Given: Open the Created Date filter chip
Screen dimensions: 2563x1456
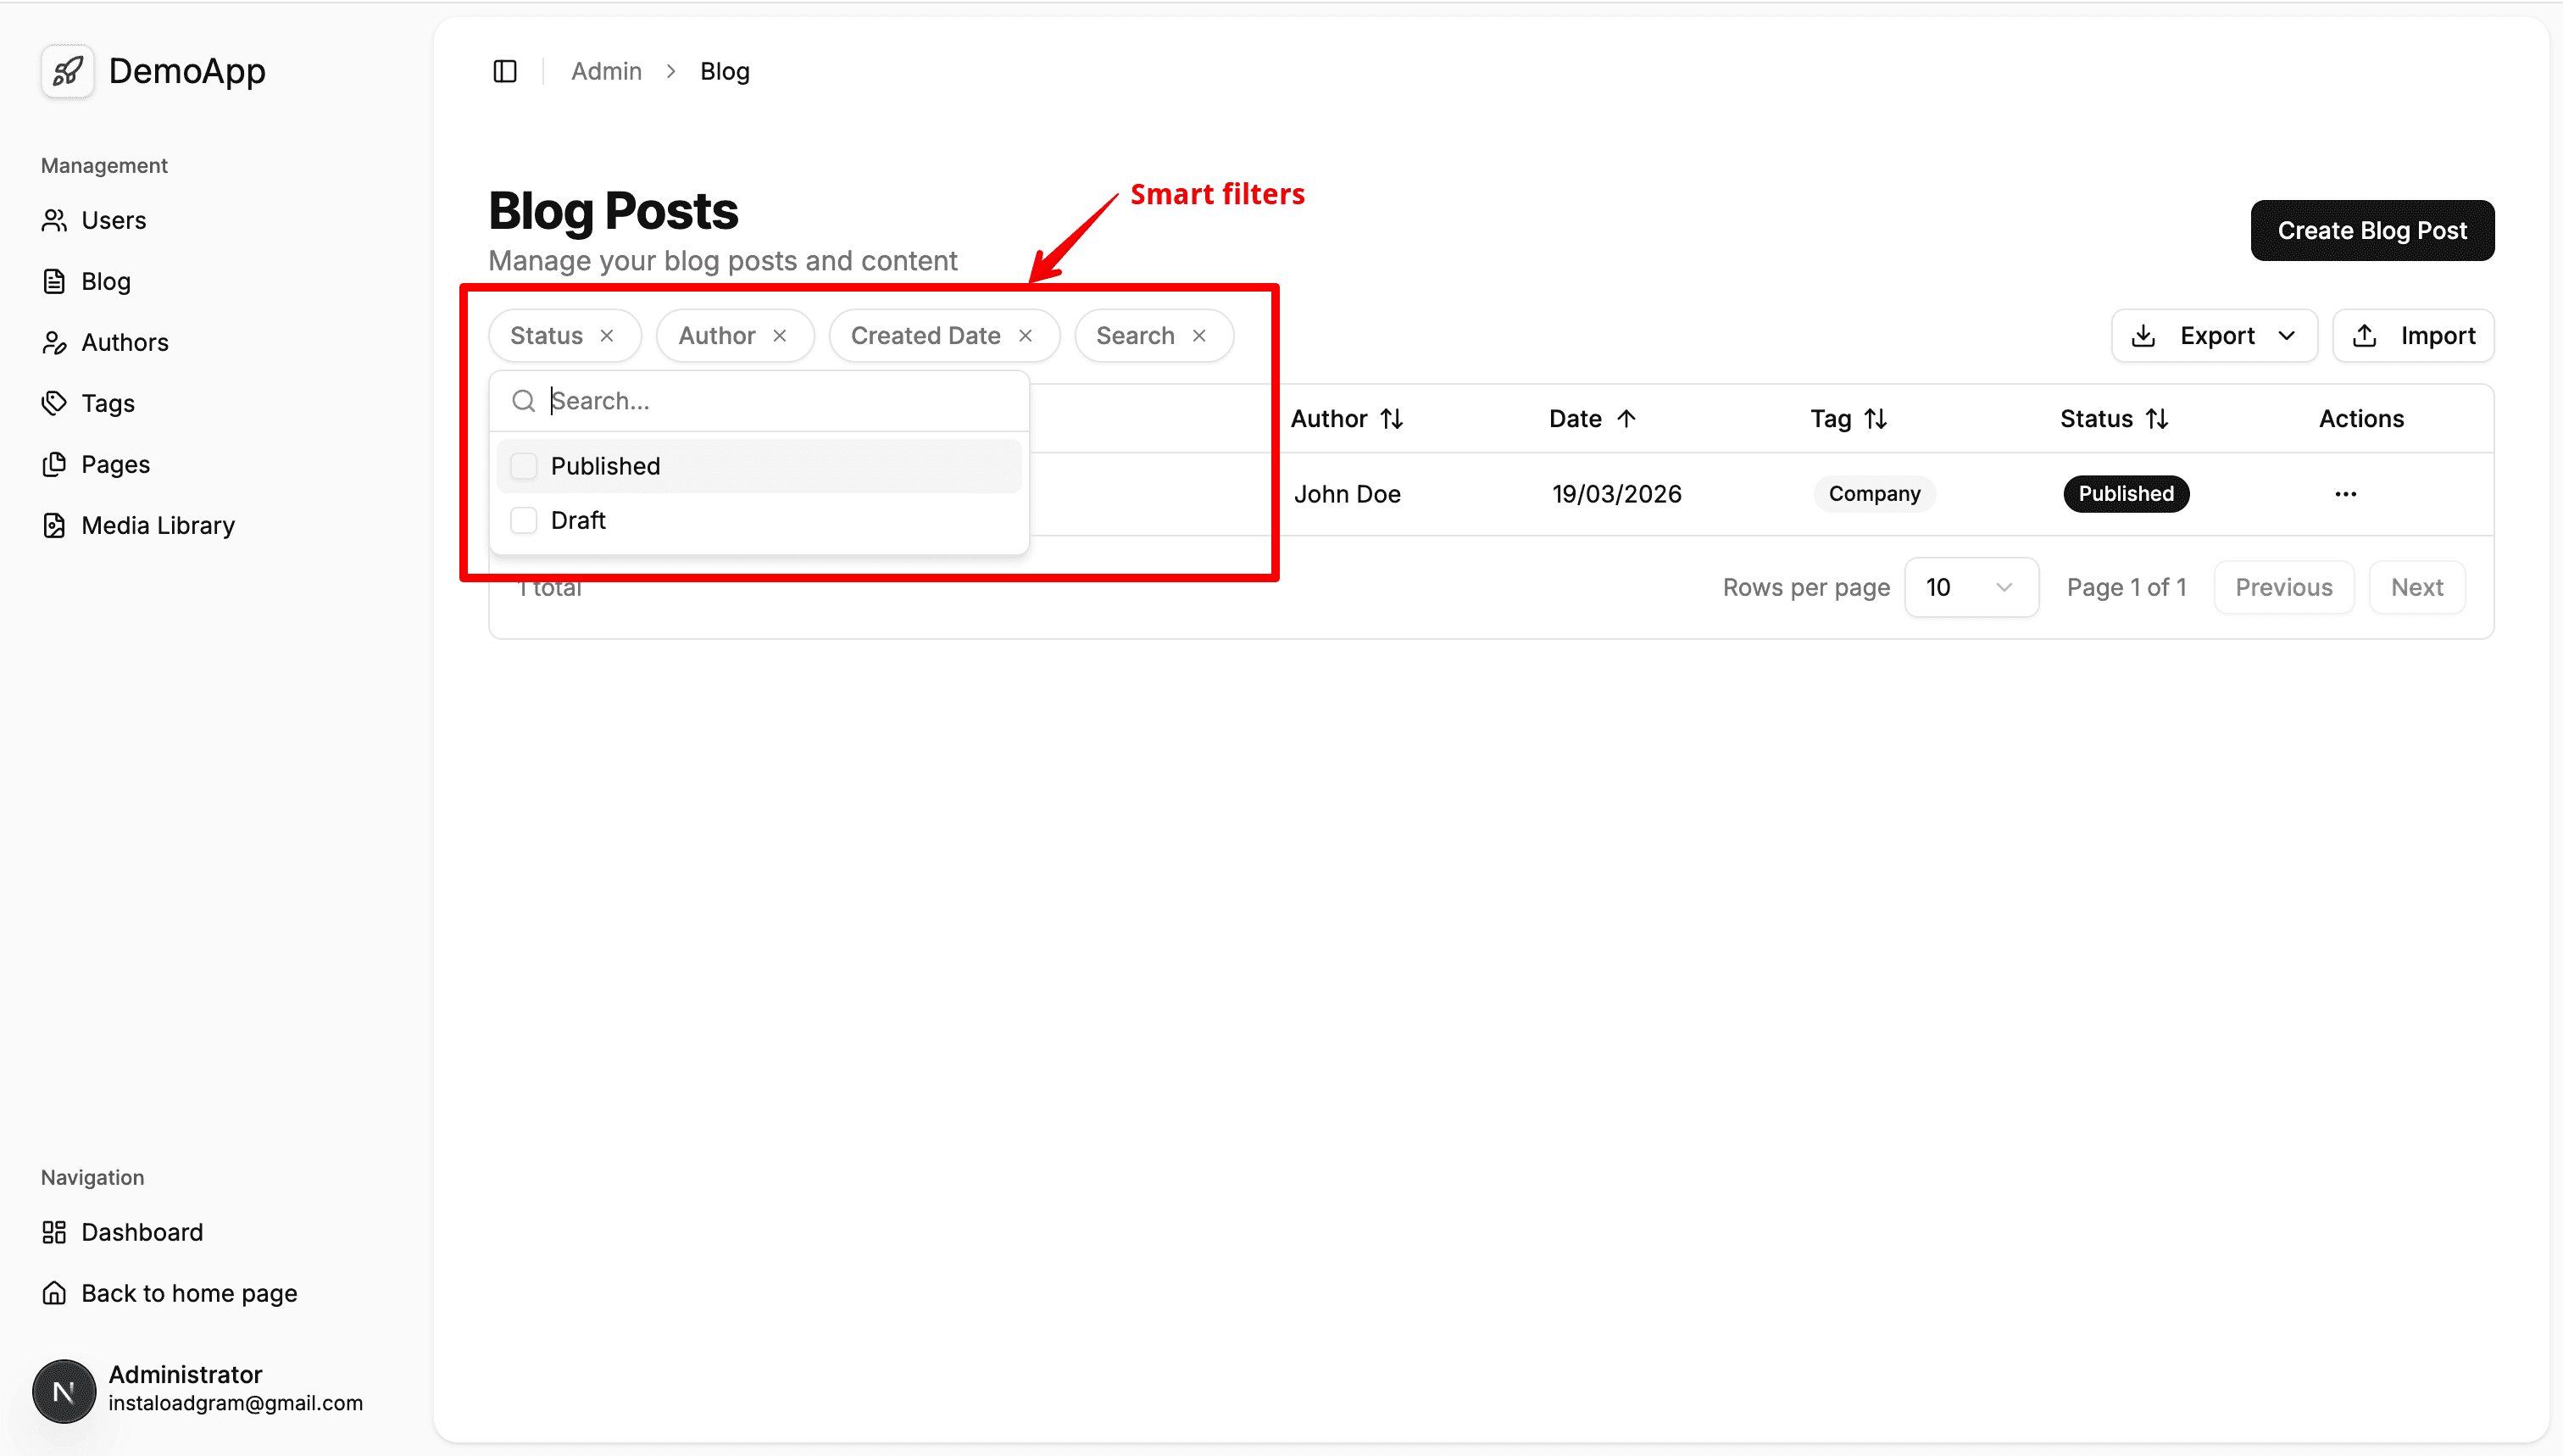Looking at the screenshot, I should point(925,336).
